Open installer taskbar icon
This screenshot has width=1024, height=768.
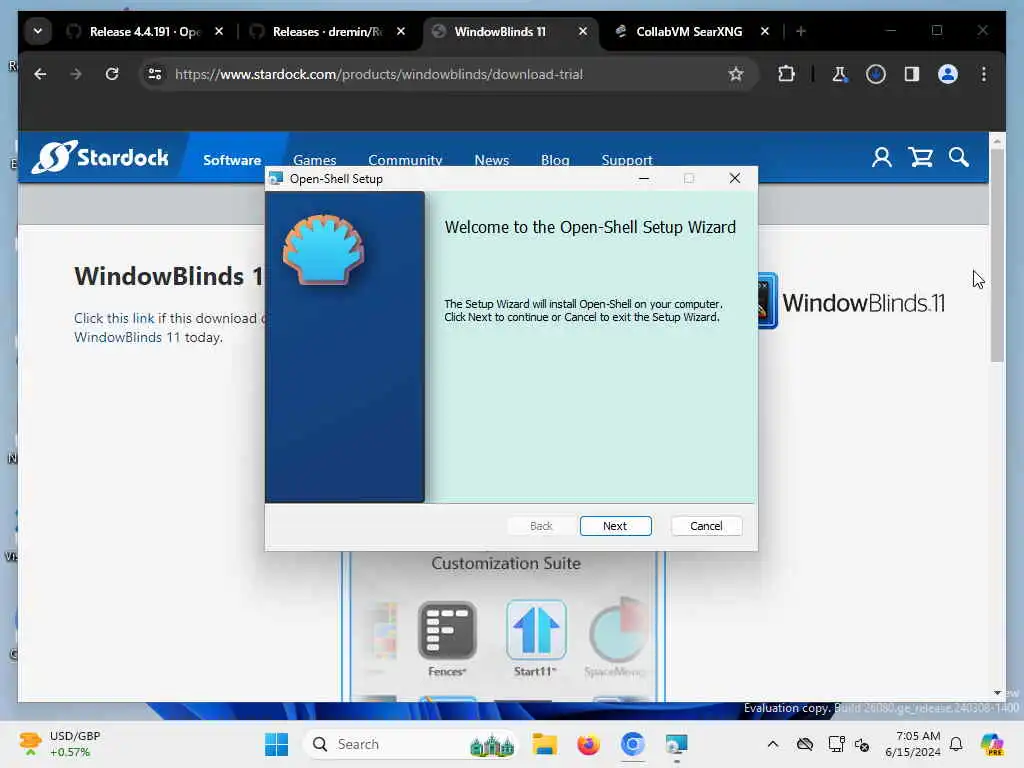point(677,744)
